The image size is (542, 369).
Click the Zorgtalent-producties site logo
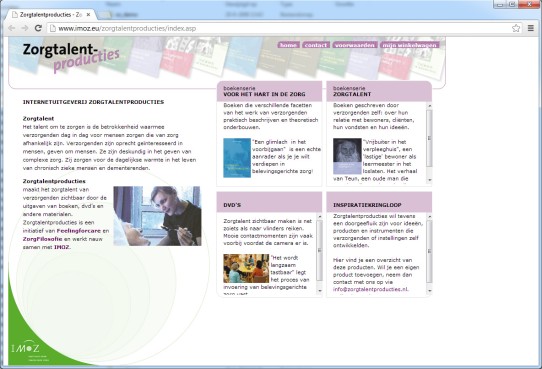[71, 56]
